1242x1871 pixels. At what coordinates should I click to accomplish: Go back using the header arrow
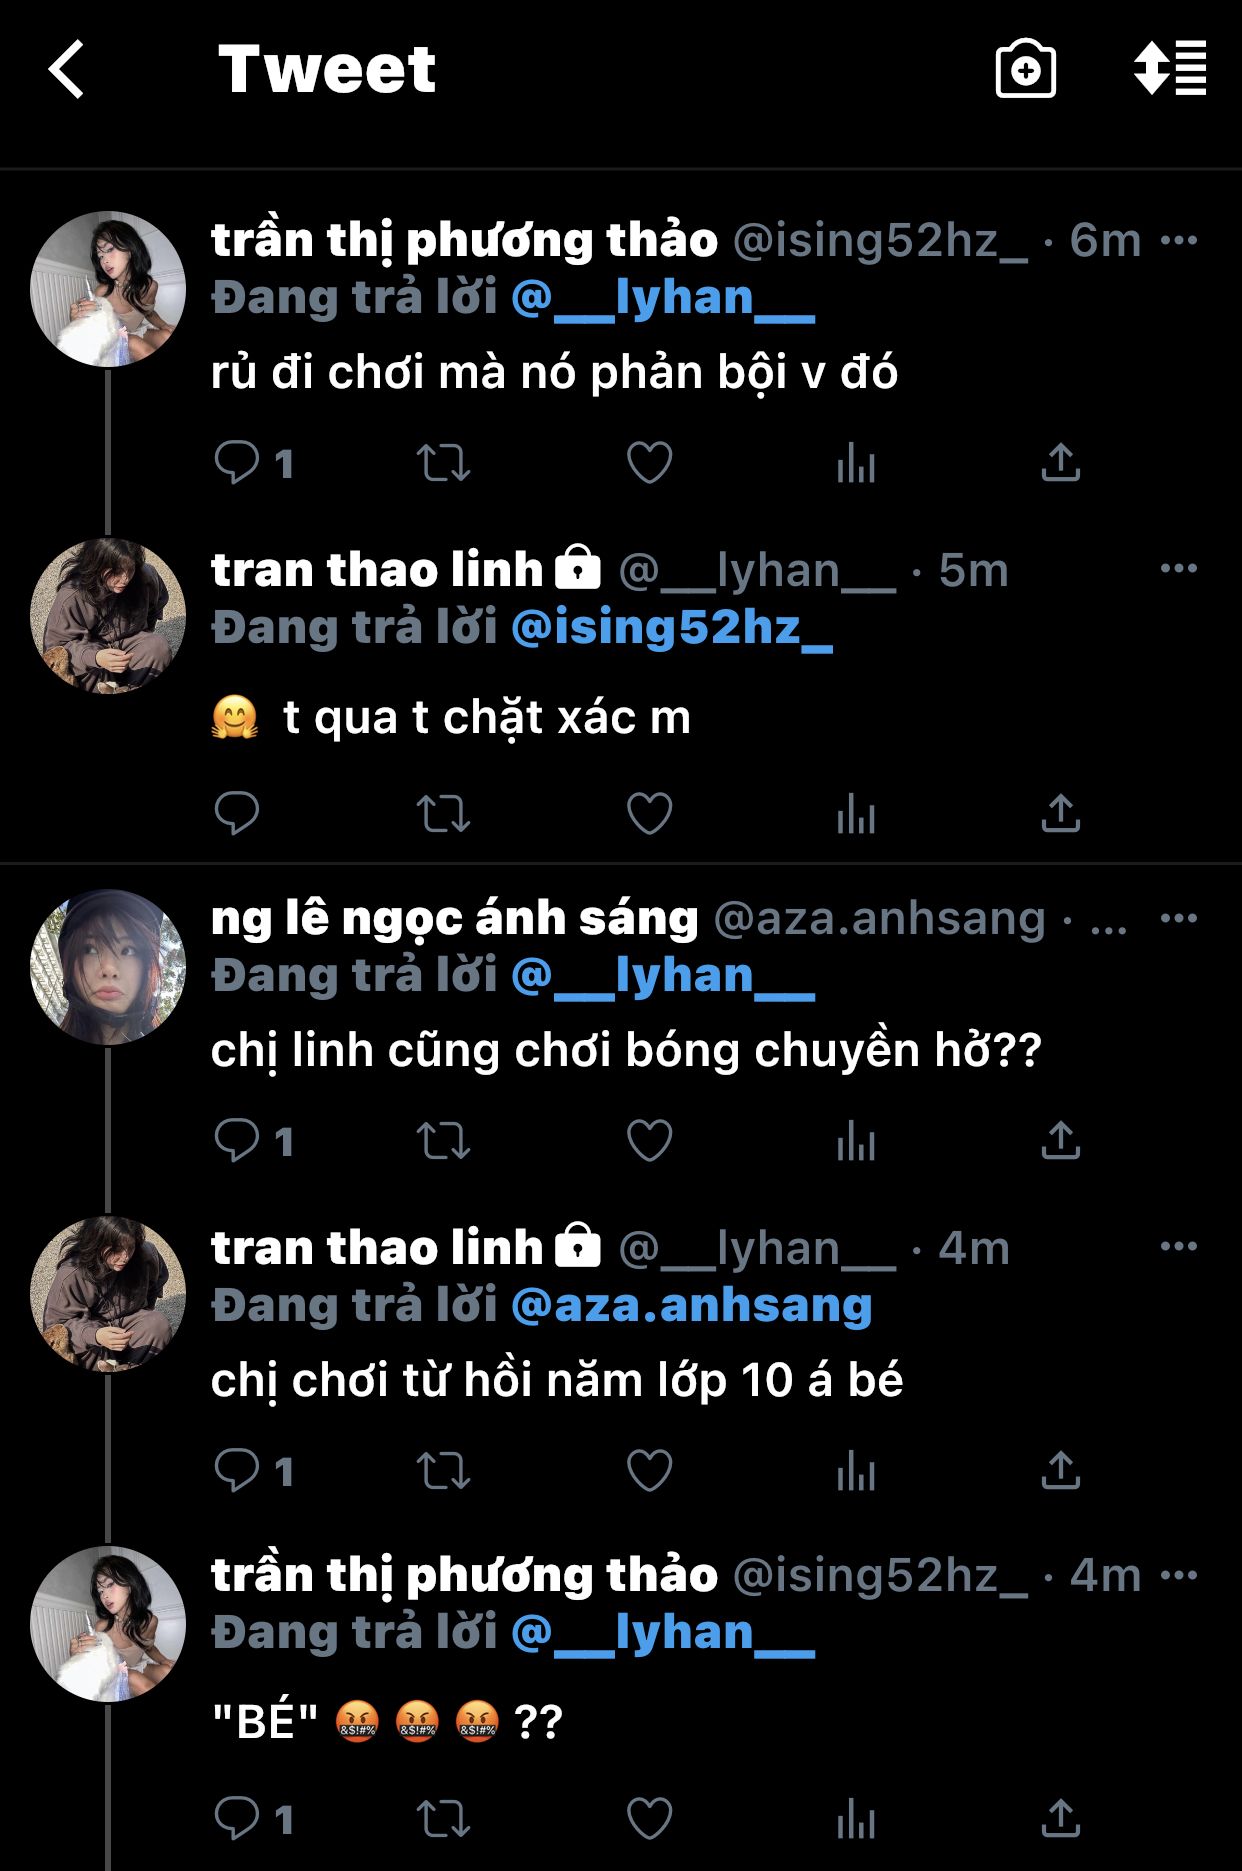point(66,69)
